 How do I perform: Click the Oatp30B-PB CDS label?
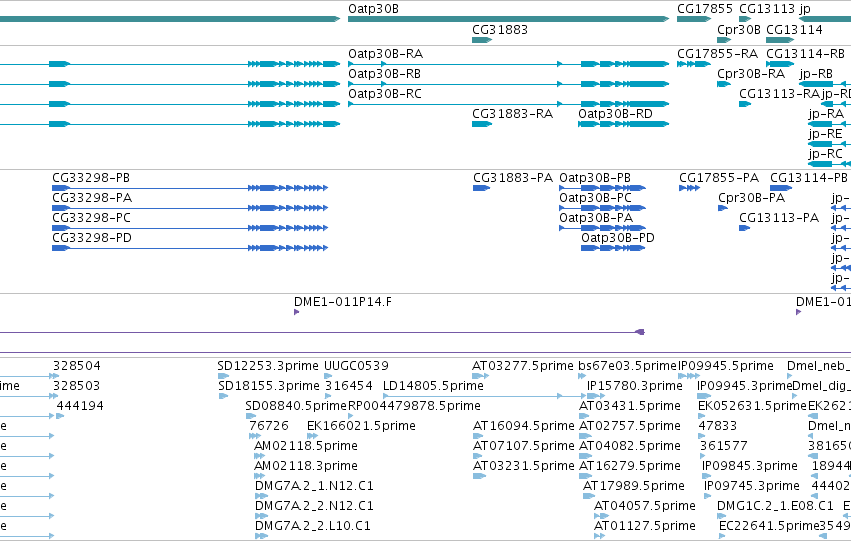pyautogui.click(x=595, y=178)
